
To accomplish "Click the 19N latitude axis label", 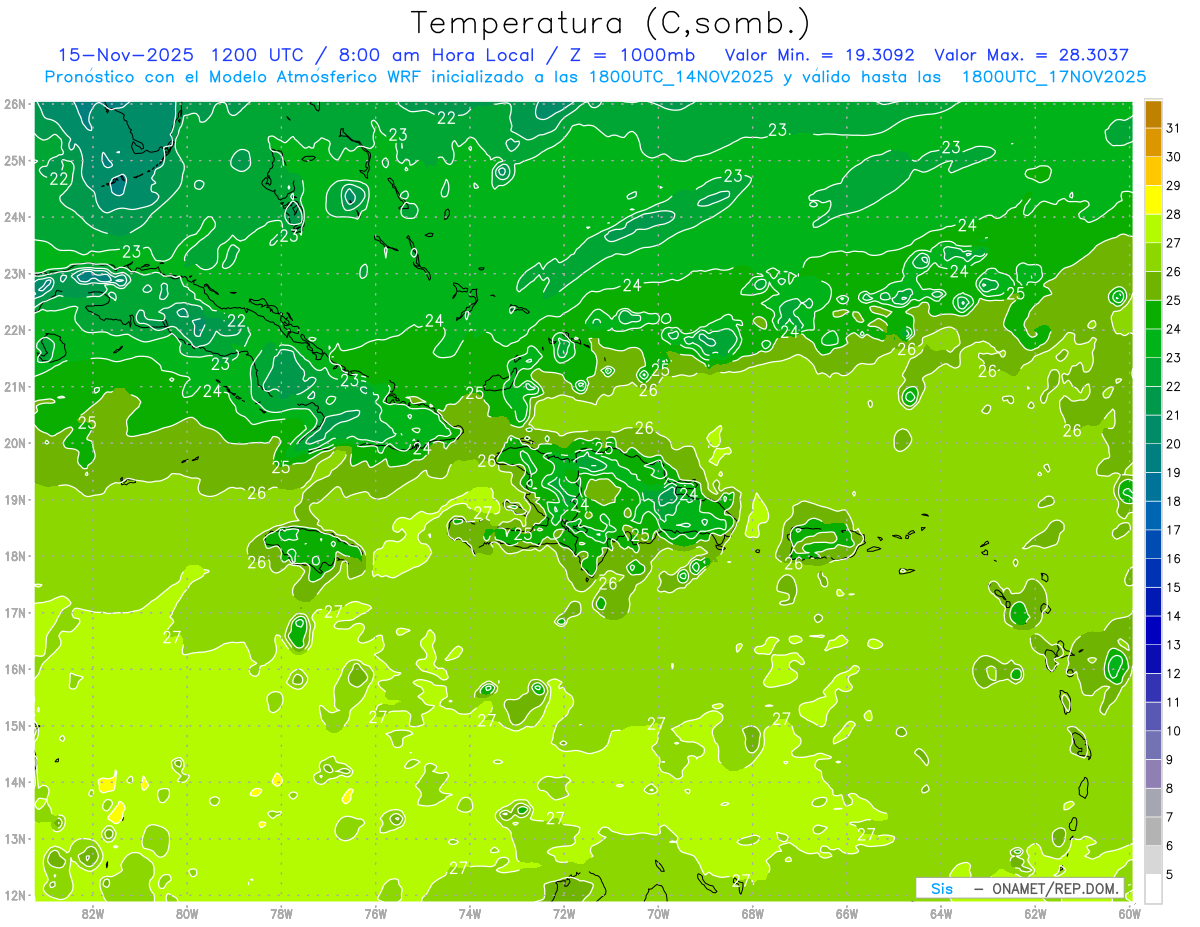I will click(15, 500).
